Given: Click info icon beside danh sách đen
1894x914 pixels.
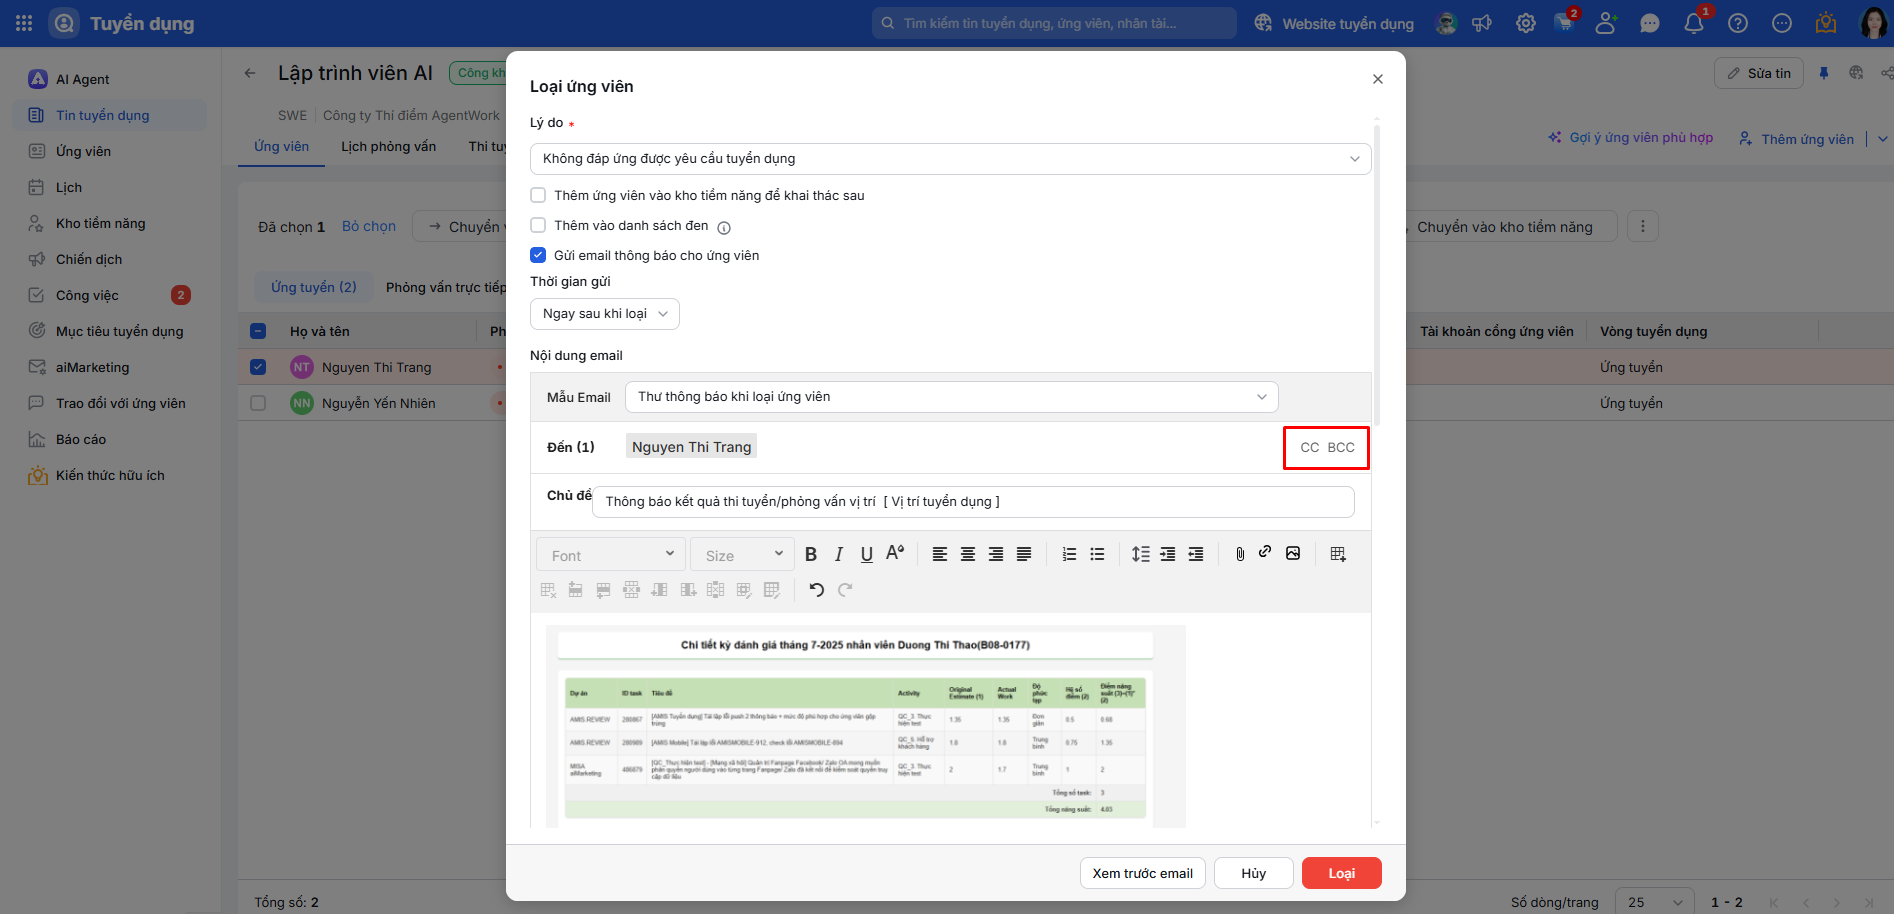Looking at the screenshot, I should [724, 227].
